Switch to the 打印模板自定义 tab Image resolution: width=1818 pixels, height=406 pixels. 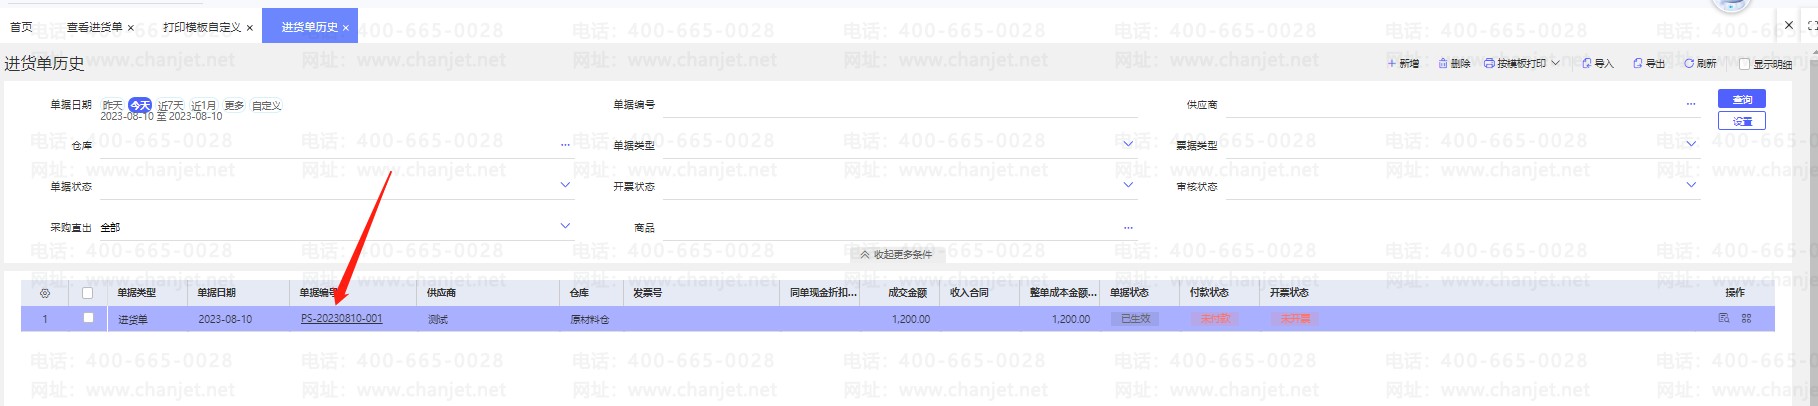202,27
